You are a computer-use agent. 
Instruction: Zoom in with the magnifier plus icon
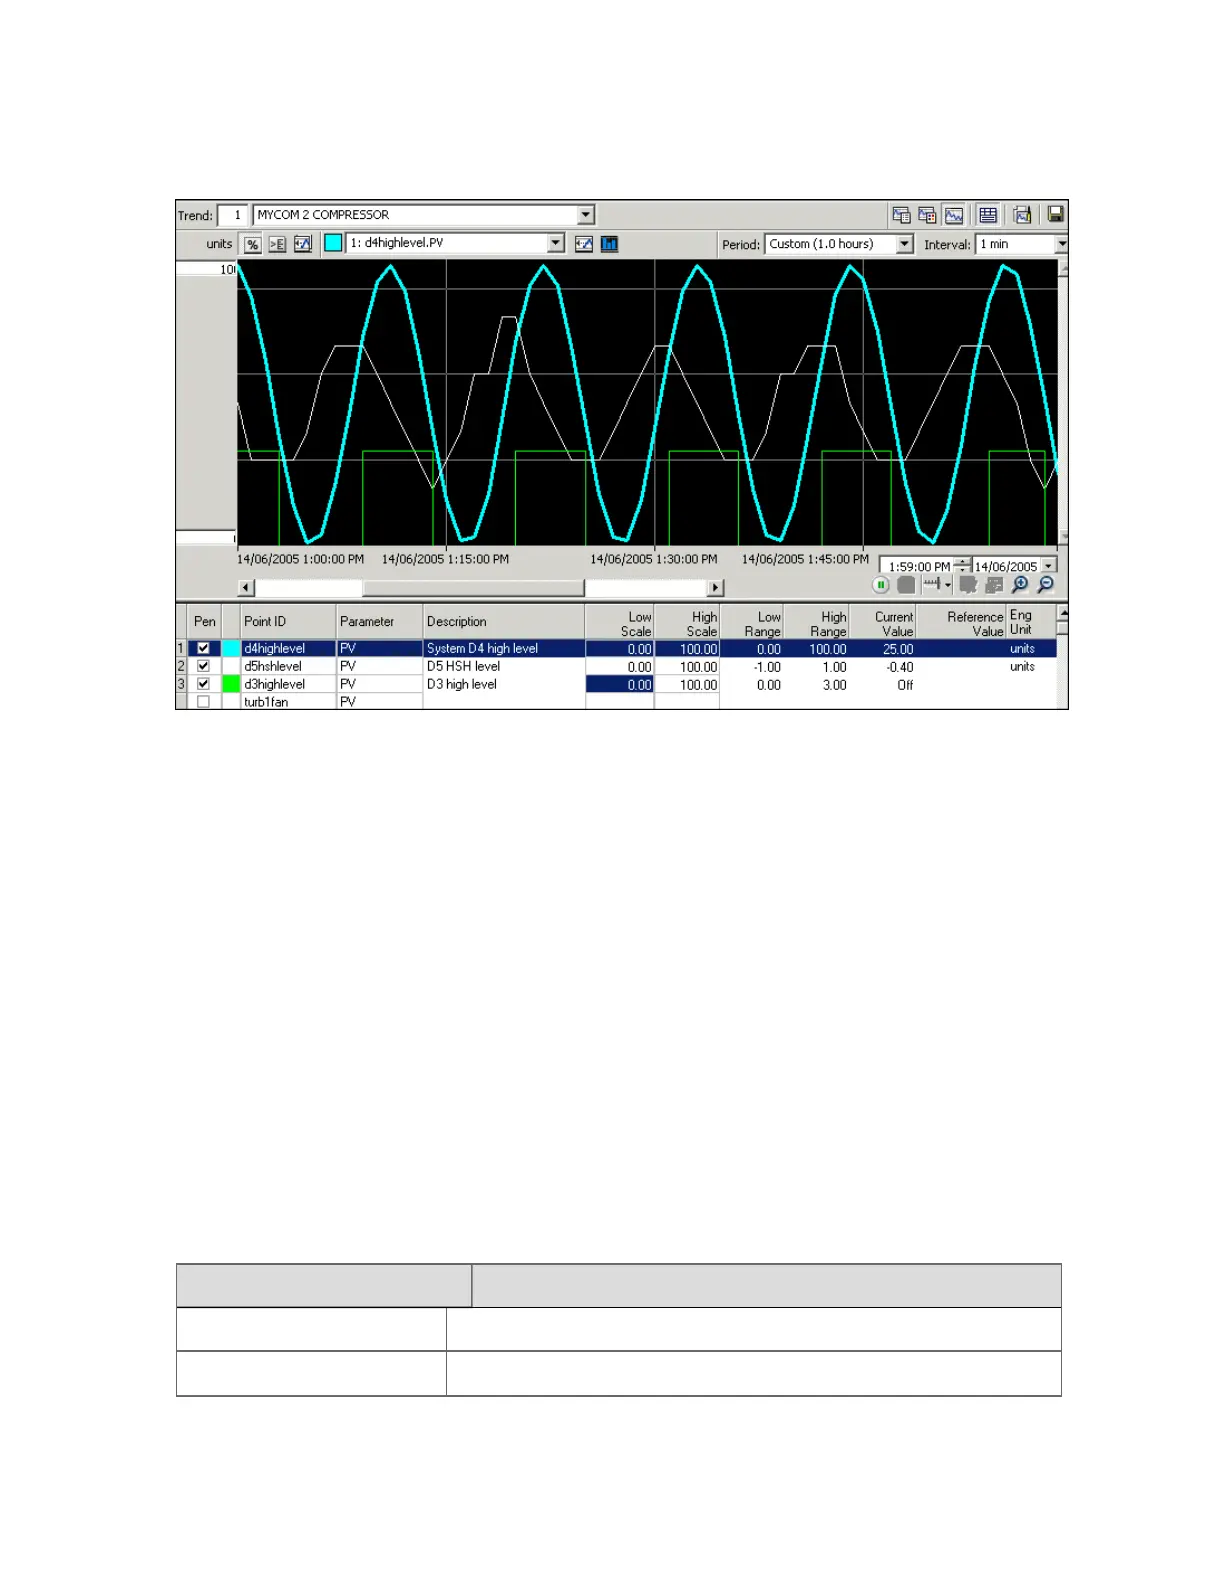(x=1020, y=585)
